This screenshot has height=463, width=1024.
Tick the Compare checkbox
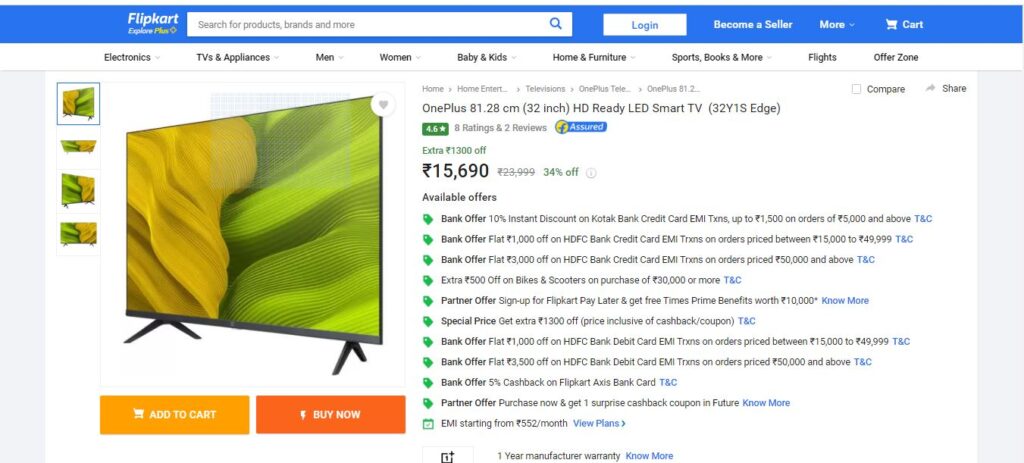click(856, 89)
